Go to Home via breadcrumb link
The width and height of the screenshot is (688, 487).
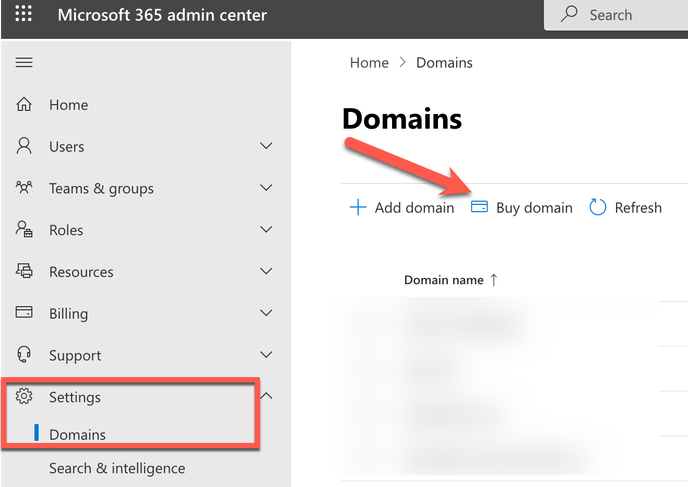coord(369,63)
